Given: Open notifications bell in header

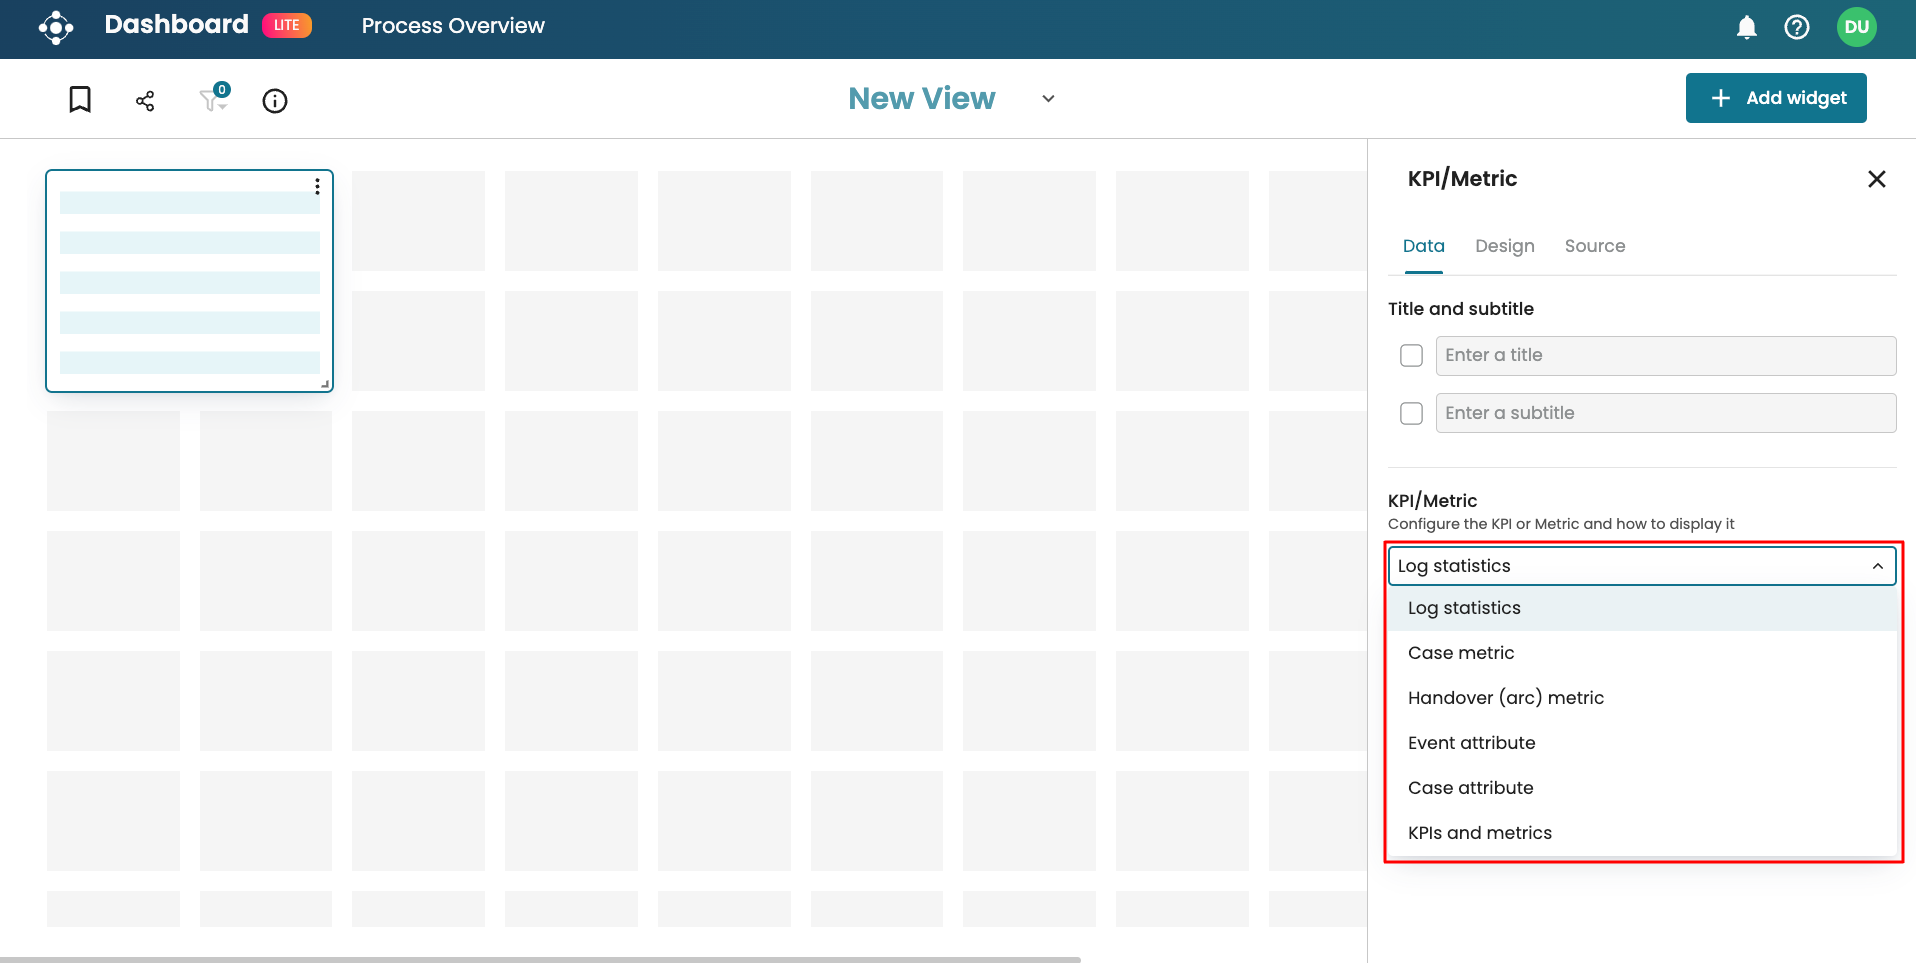Looking at the screenshot, I should (x=1746, y=27).
